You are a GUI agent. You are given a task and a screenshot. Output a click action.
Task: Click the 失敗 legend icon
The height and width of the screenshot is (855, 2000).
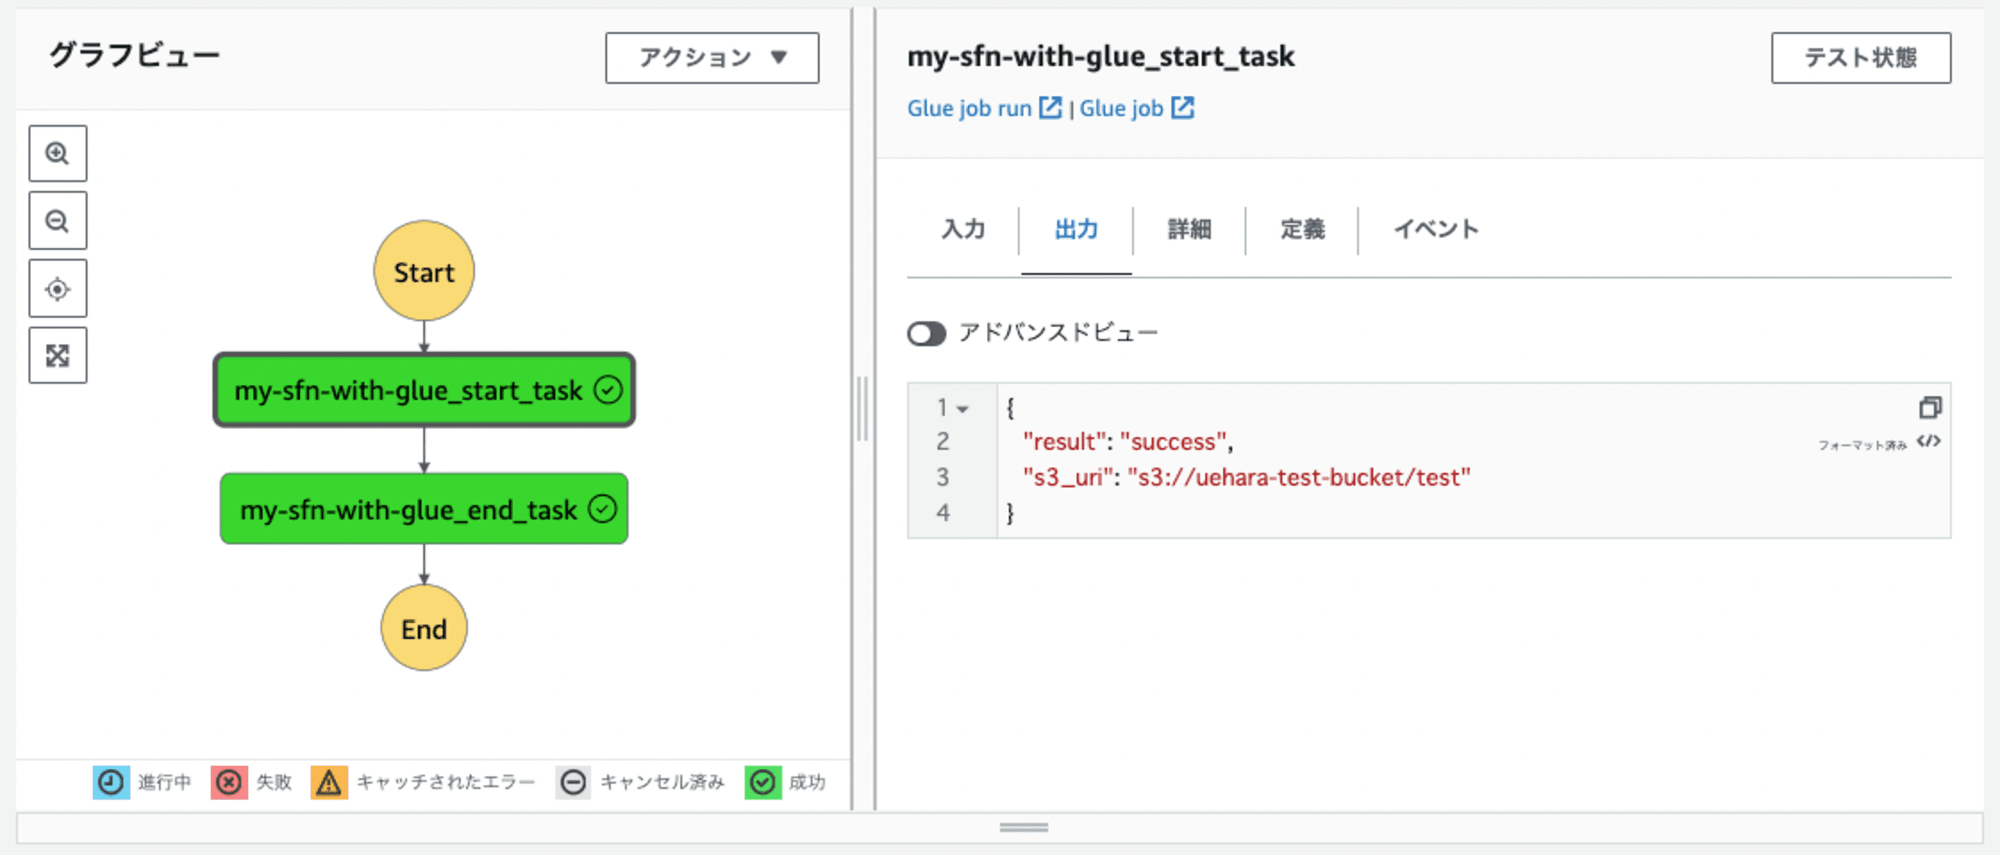click(x=229, y=782)
